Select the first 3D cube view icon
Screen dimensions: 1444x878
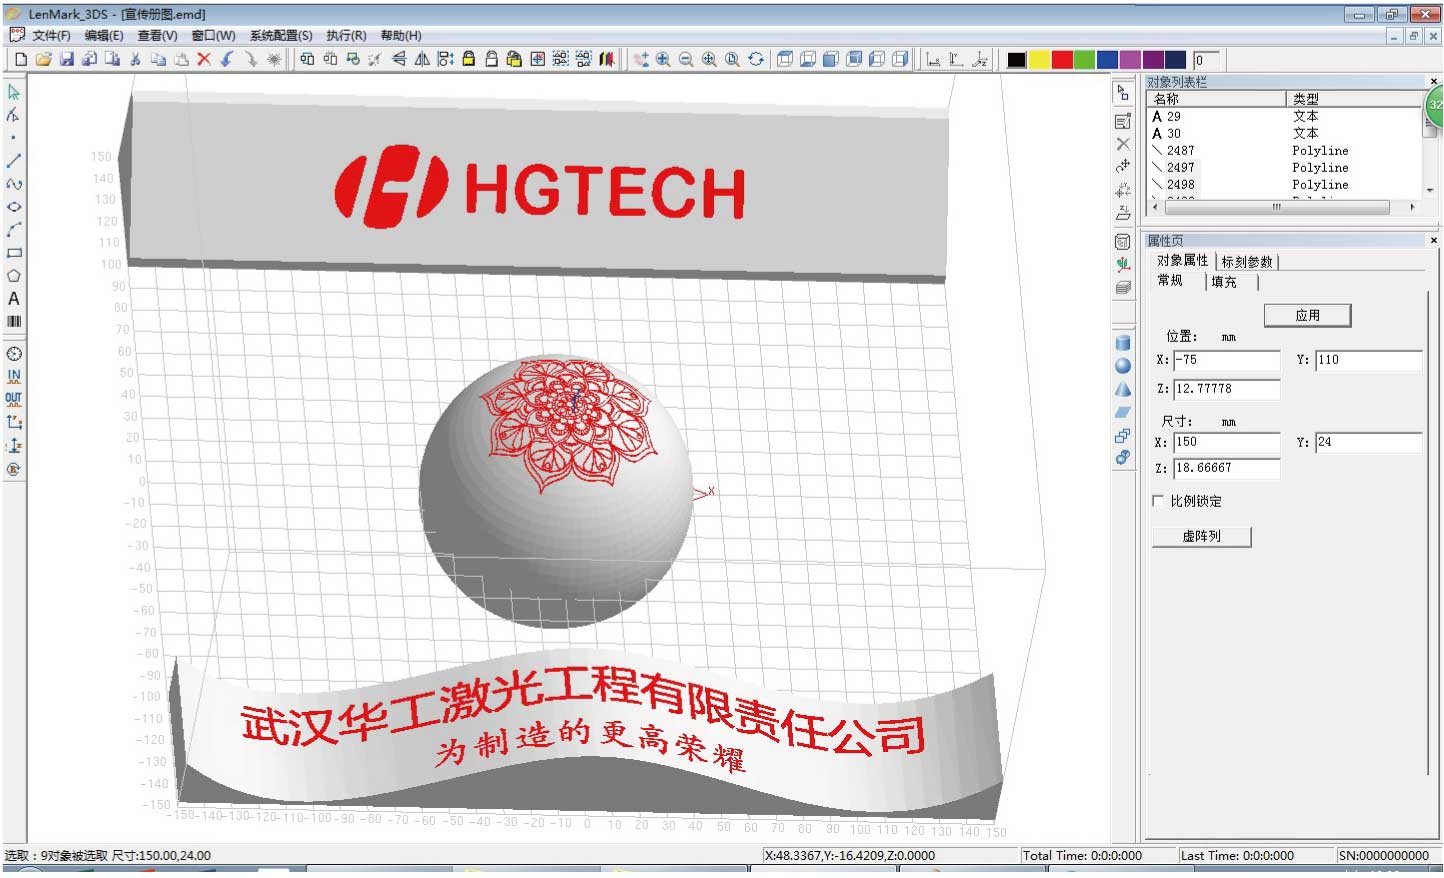pyautogui.click(x=785, y=59)
